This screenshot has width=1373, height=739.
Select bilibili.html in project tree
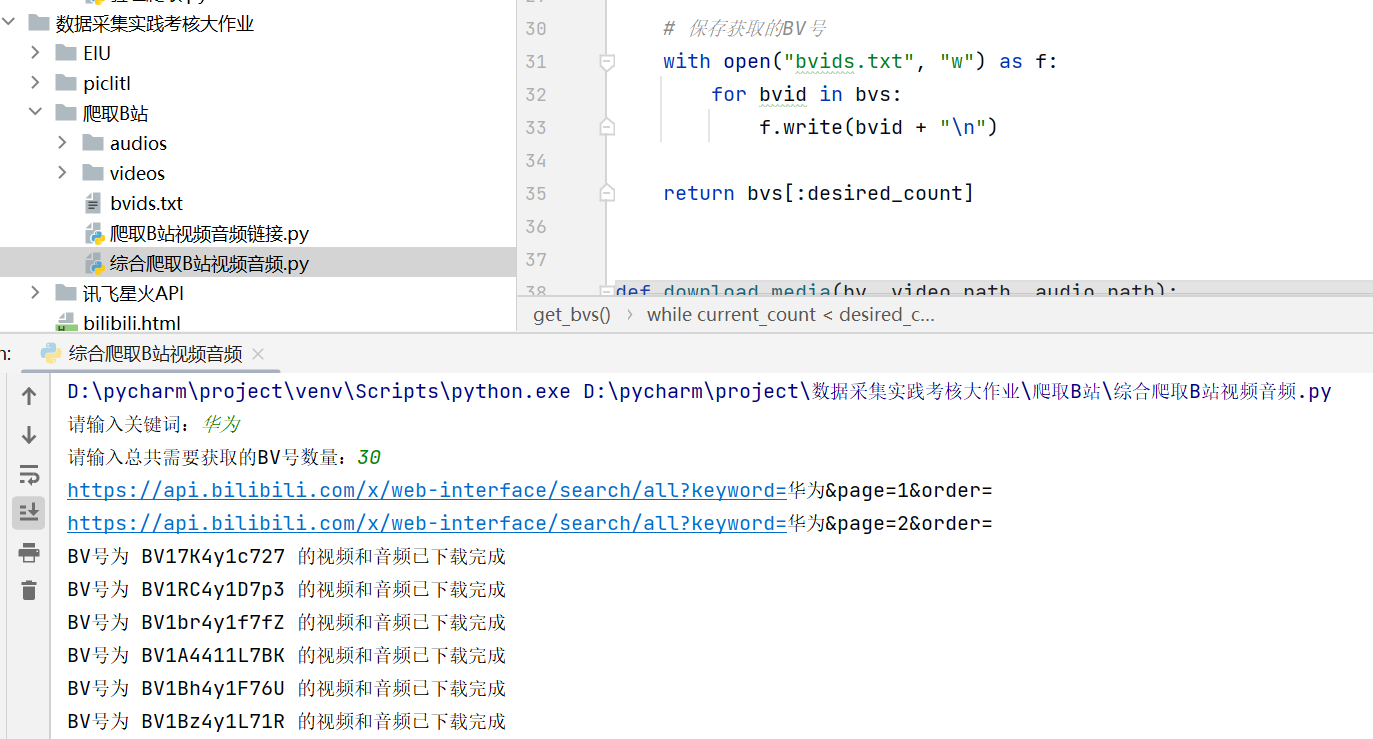point(132,323)
